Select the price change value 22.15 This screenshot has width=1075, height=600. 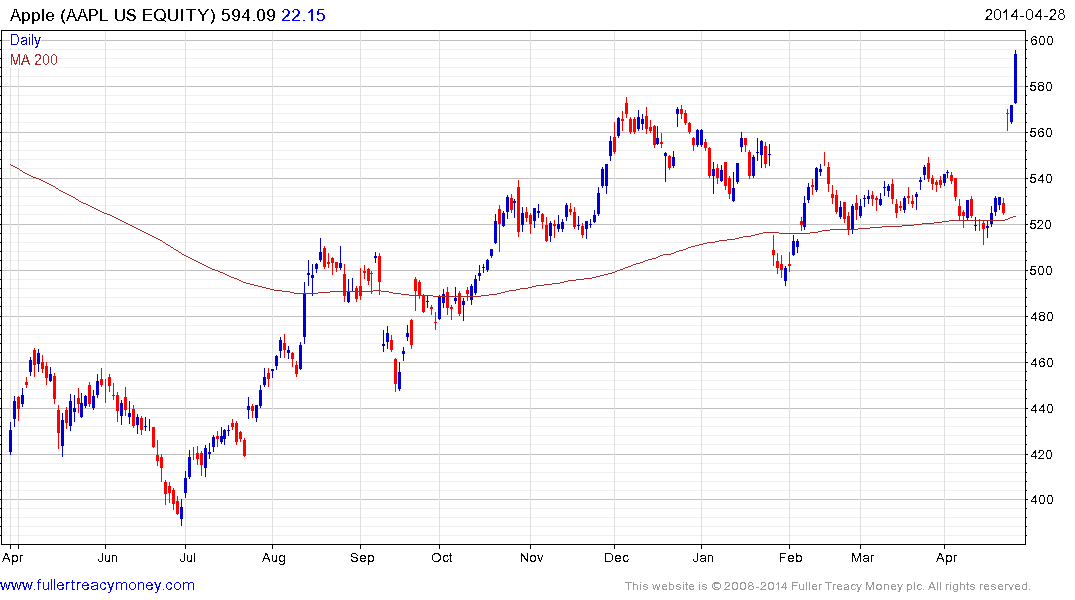point(303,15)
